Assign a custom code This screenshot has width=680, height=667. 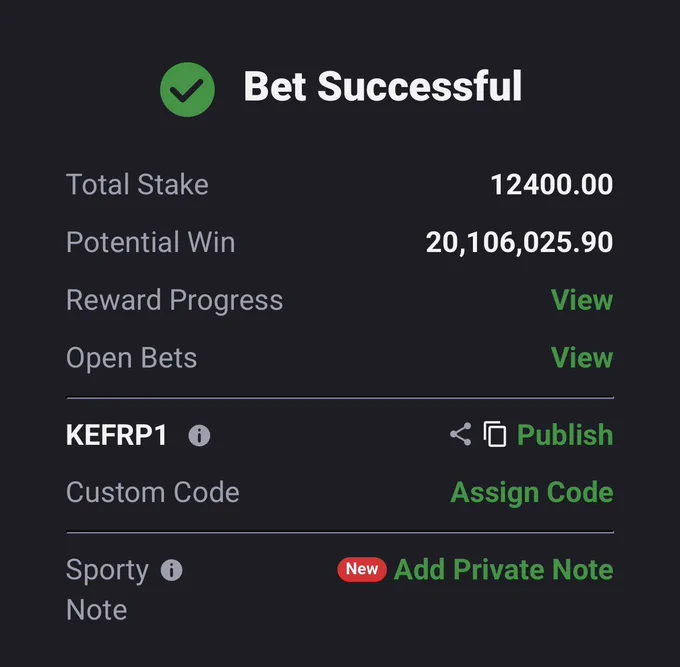pyautogui.click(x=532, y=493)
